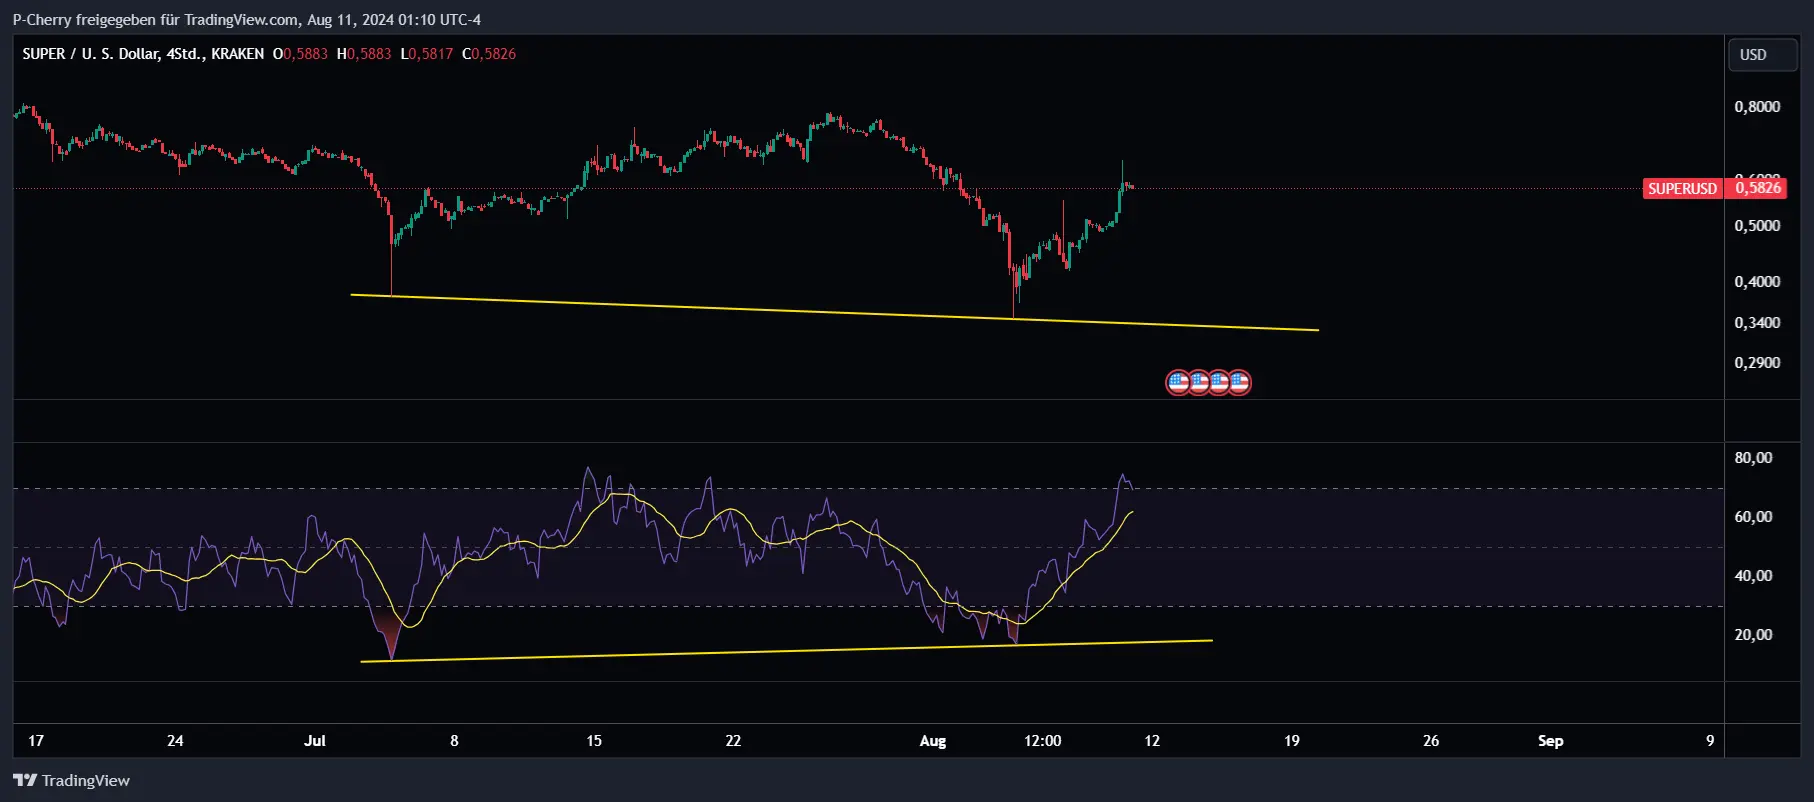Click the TradingView logo at bottom left
The width and height of the screenshot is (1814, 802).
[71, 780]
